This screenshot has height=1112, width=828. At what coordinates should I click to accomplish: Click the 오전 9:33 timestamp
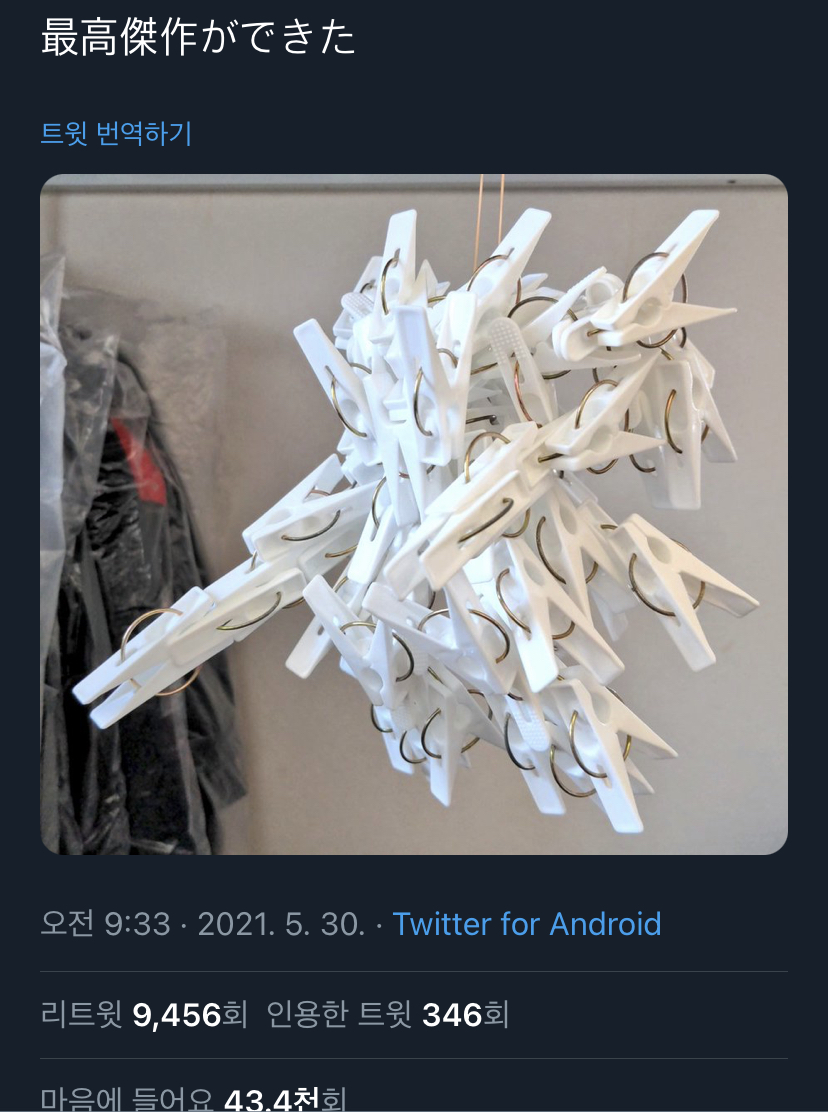(105, 923)
